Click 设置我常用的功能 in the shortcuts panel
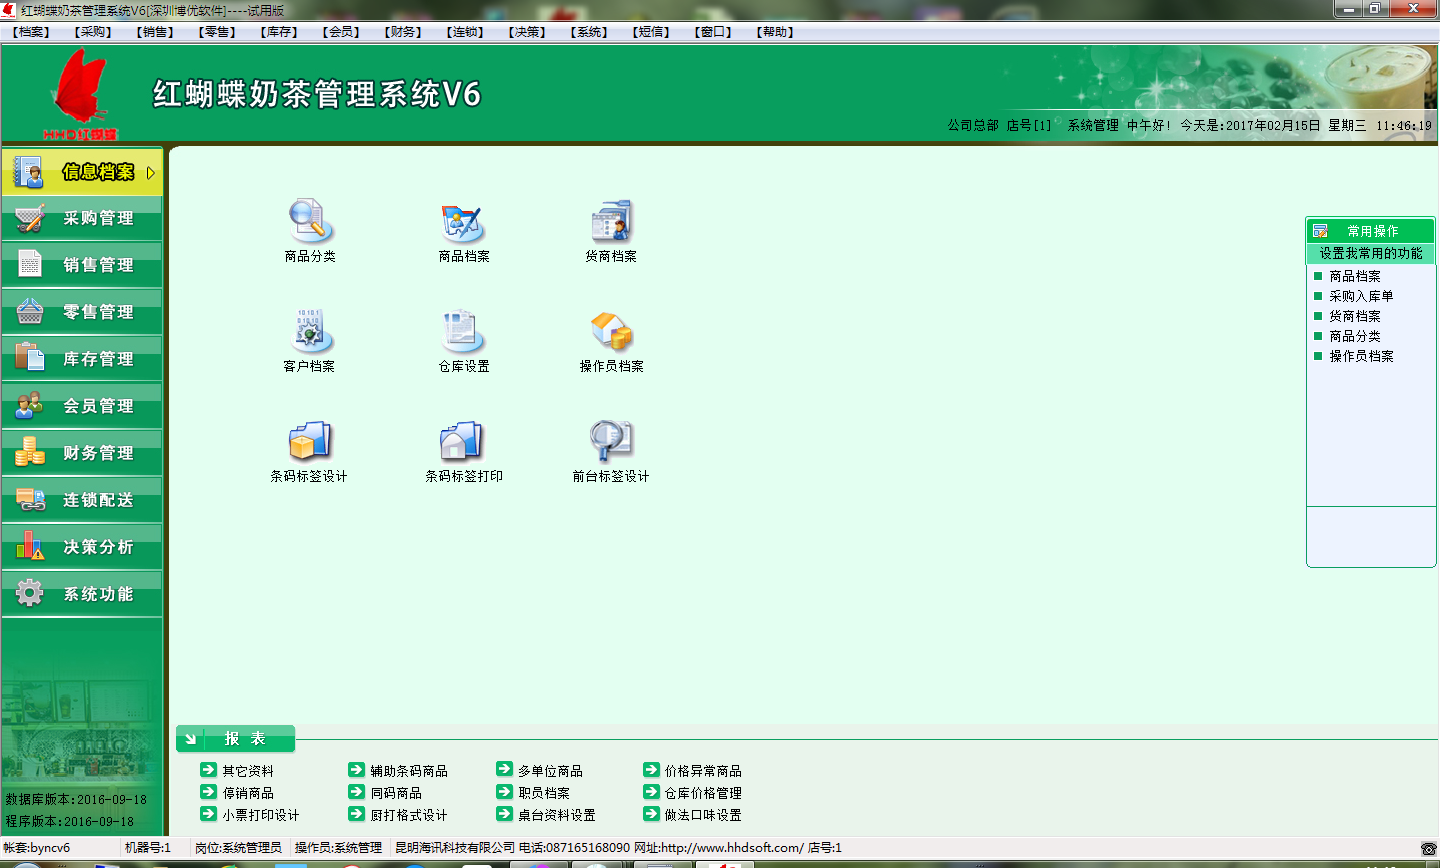 pyautogui.click(x=1371, y=254)
